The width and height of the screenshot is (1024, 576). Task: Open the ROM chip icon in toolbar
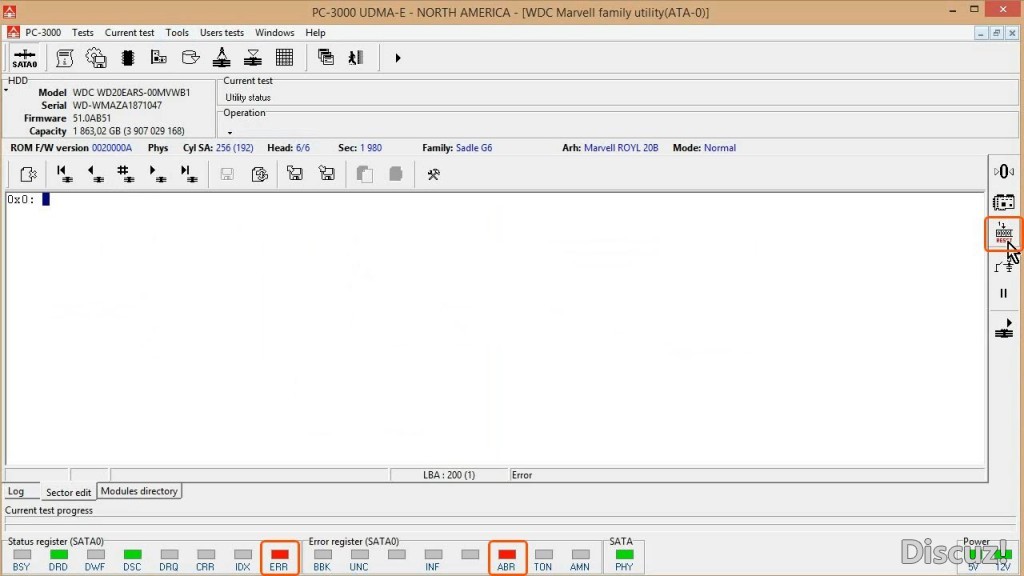[x=128, y=58]
